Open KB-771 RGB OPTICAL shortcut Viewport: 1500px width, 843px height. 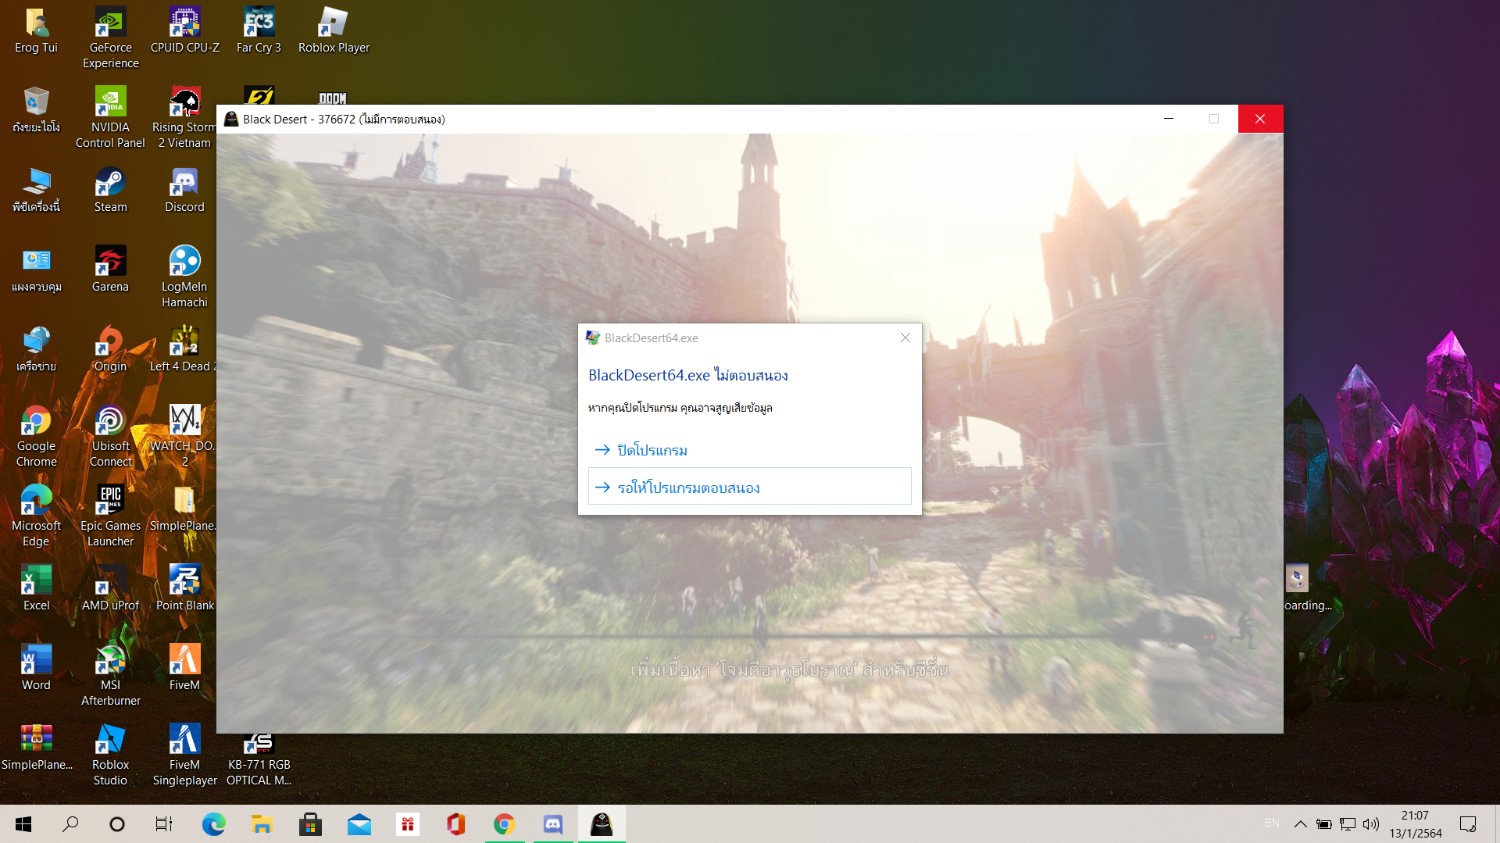click(258, 762)
